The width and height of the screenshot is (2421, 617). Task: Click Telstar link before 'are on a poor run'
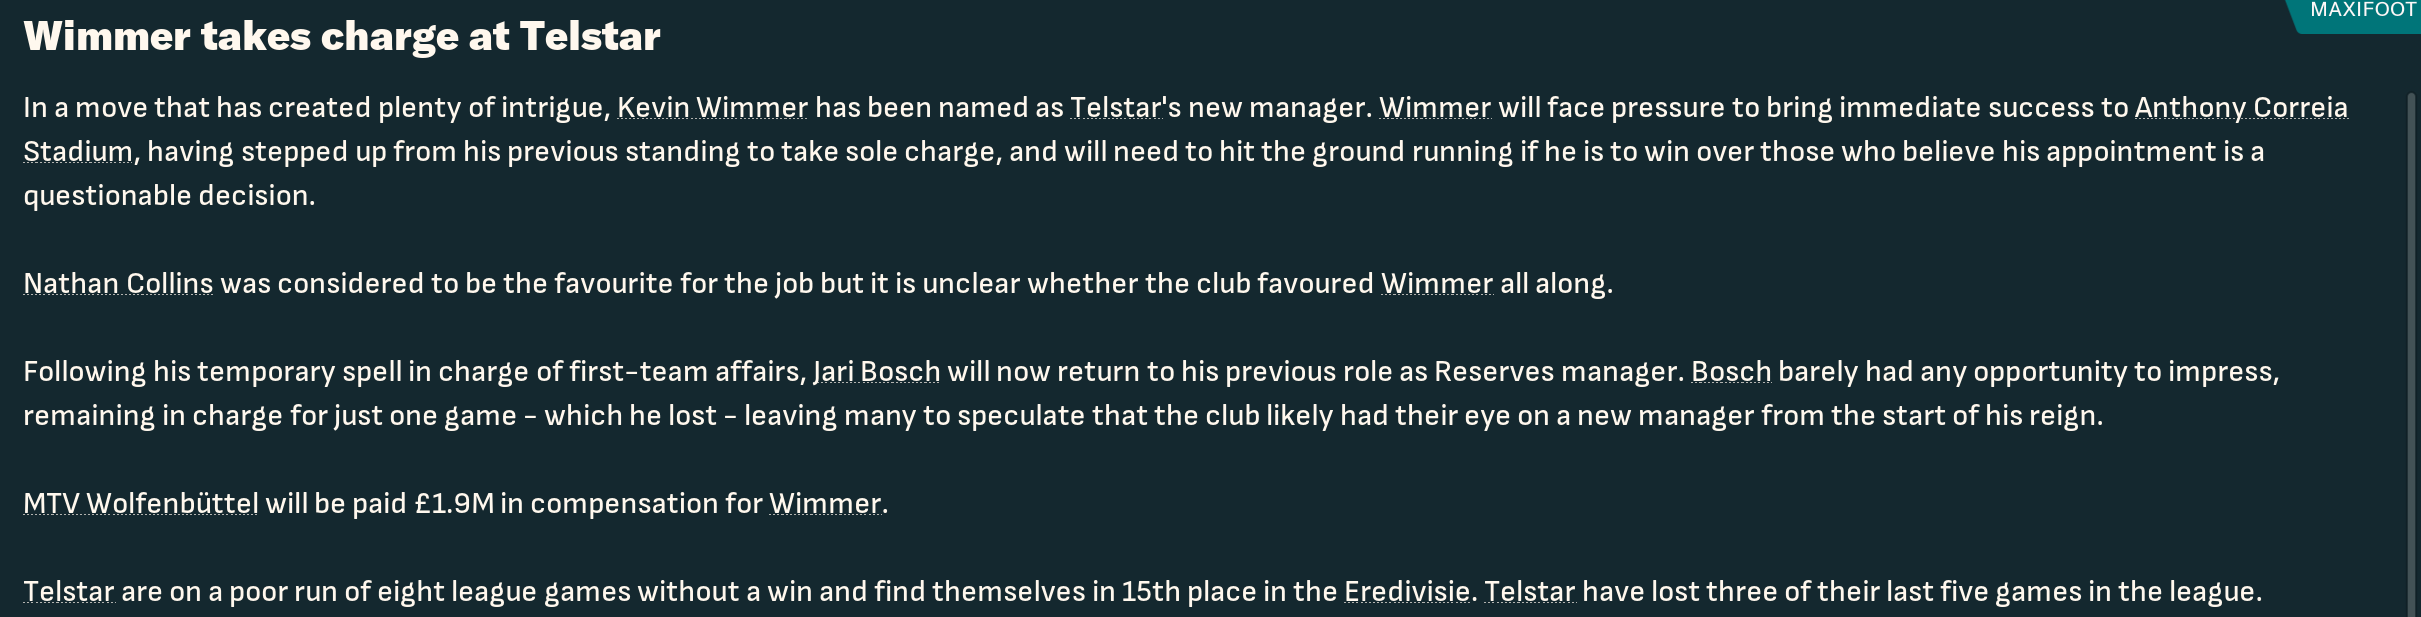pyautogui.click(x=69, y=592)
